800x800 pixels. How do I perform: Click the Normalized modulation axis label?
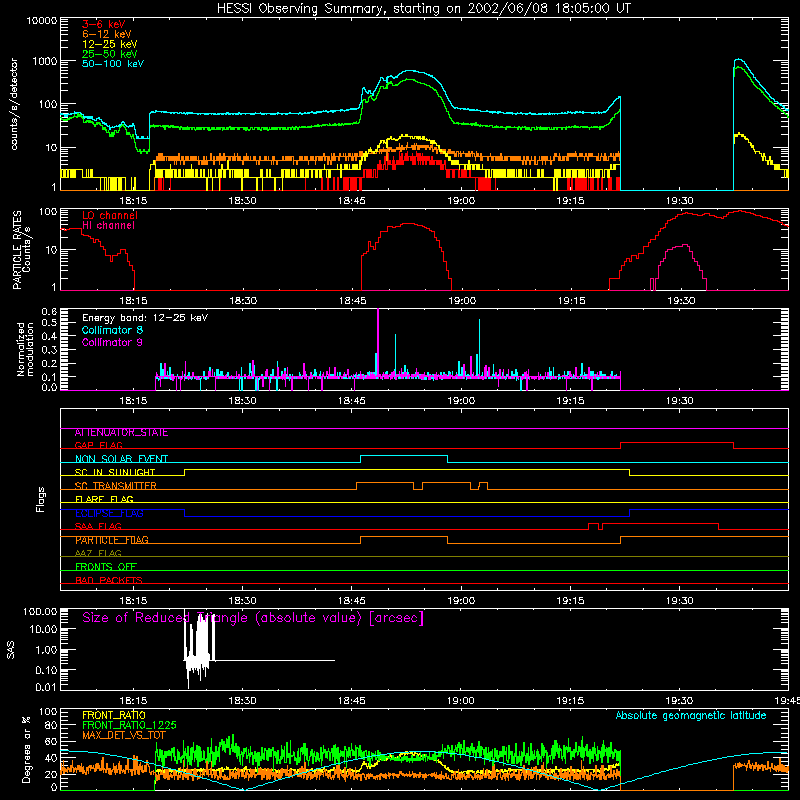[25, 349]
